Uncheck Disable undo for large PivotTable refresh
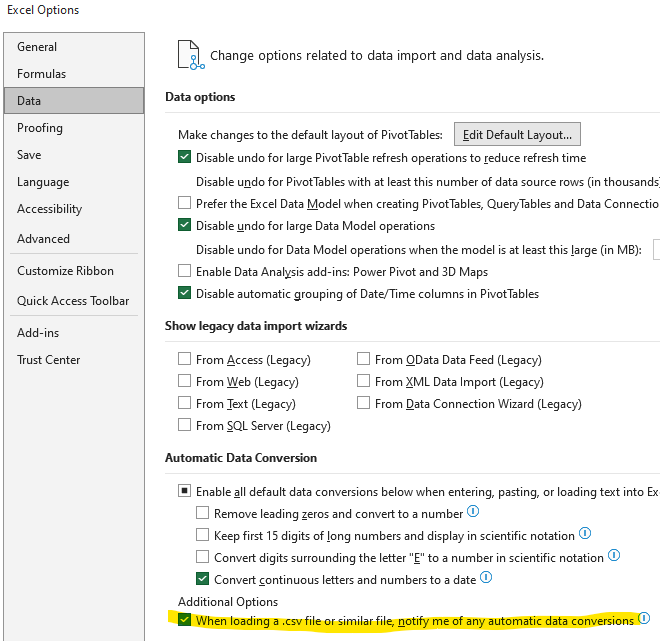The height and width of the screenshot is (641, 660). [184, 157]
